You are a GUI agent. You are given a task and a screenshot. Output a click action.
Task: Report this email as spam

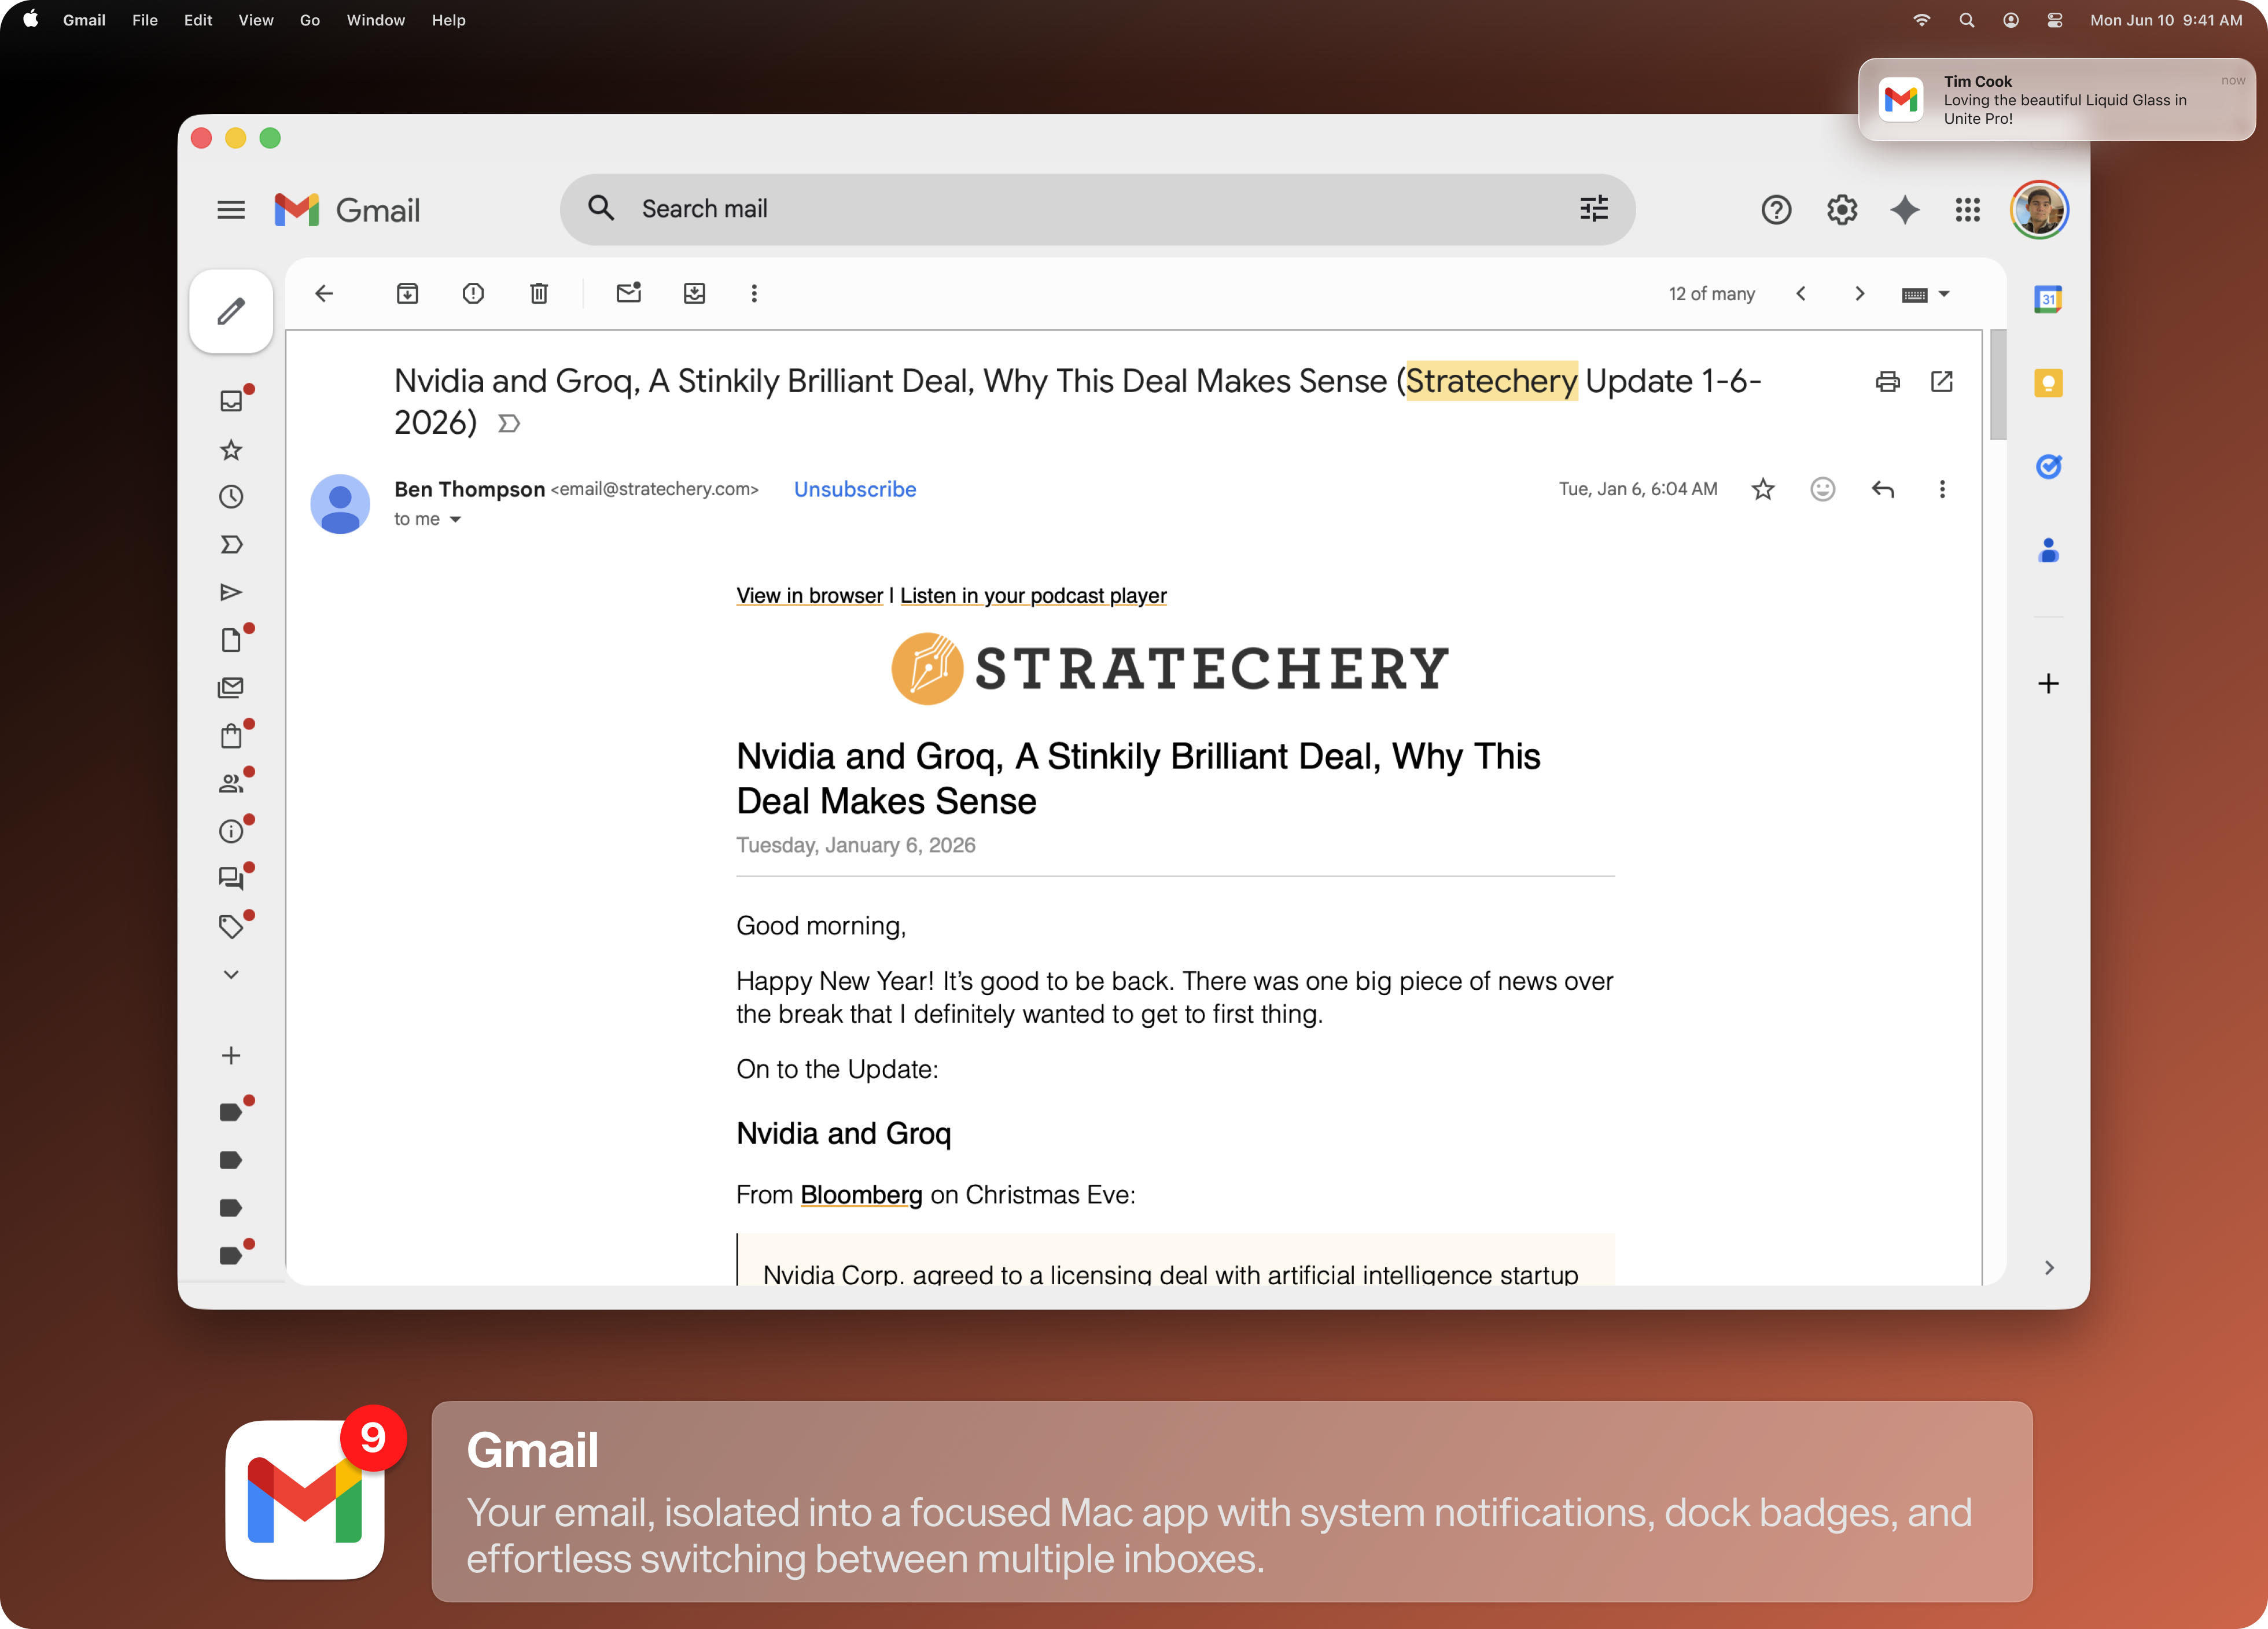coord(473,293)
